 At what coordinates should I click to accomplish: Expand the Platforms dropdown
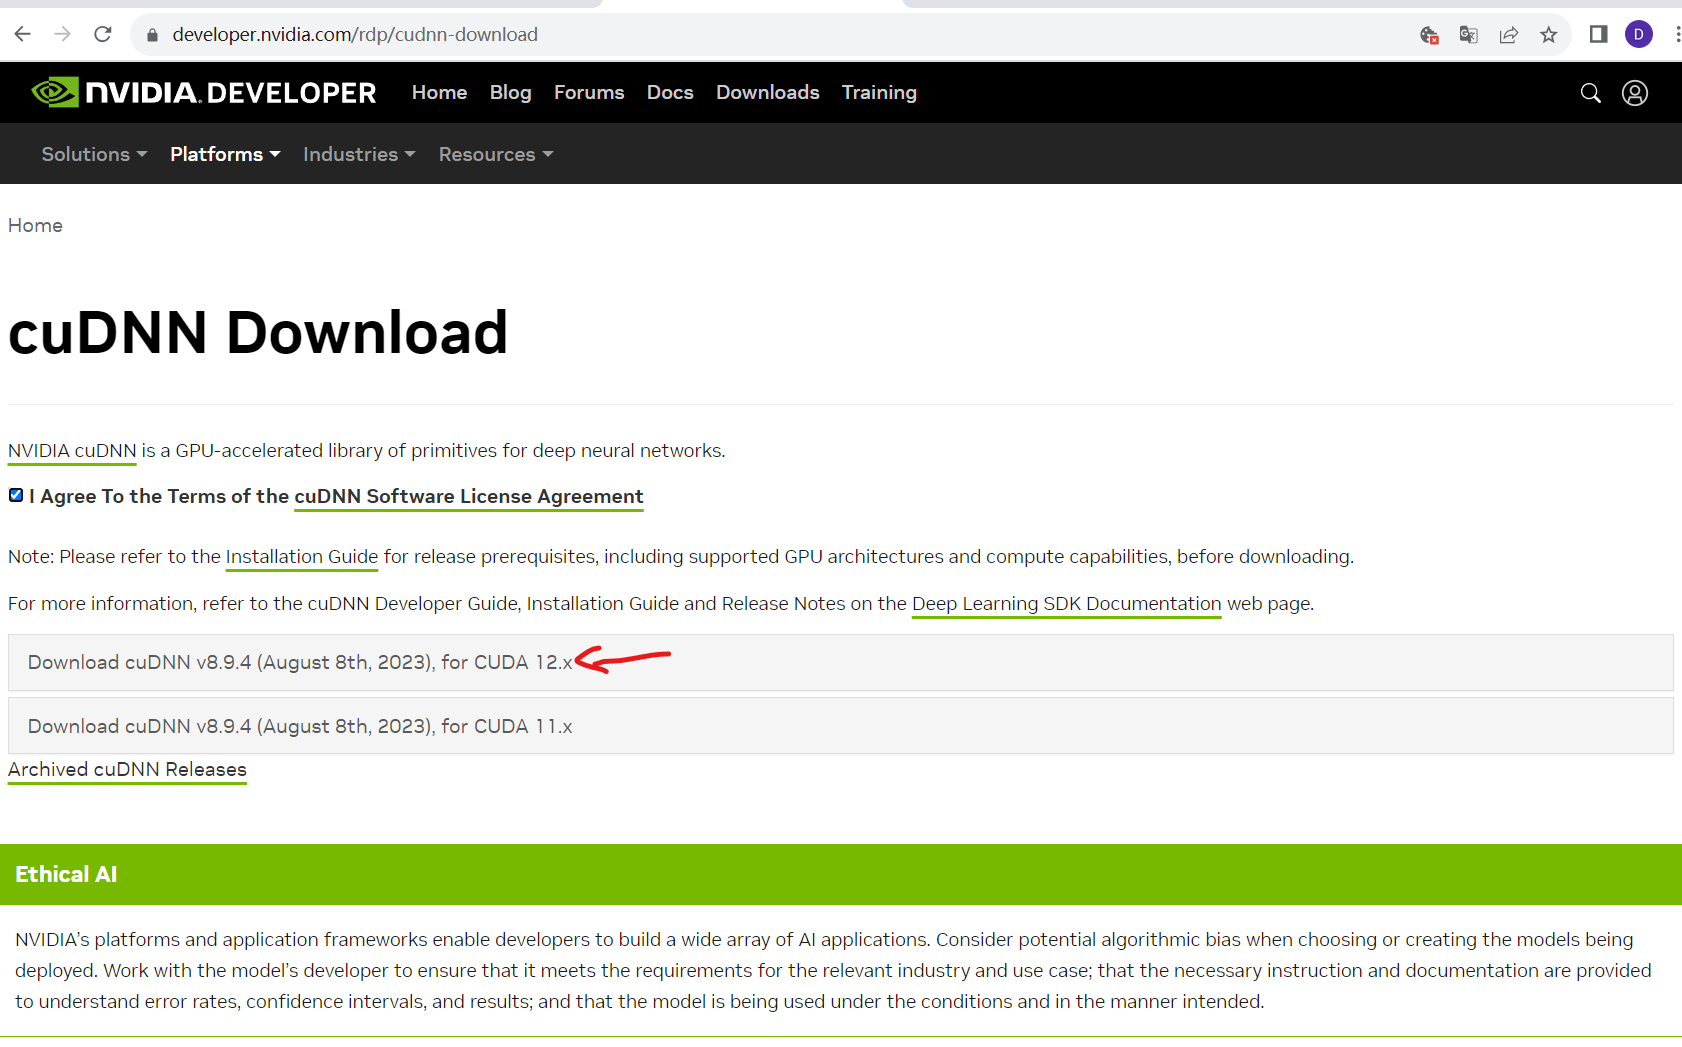(x=225, y=154)
